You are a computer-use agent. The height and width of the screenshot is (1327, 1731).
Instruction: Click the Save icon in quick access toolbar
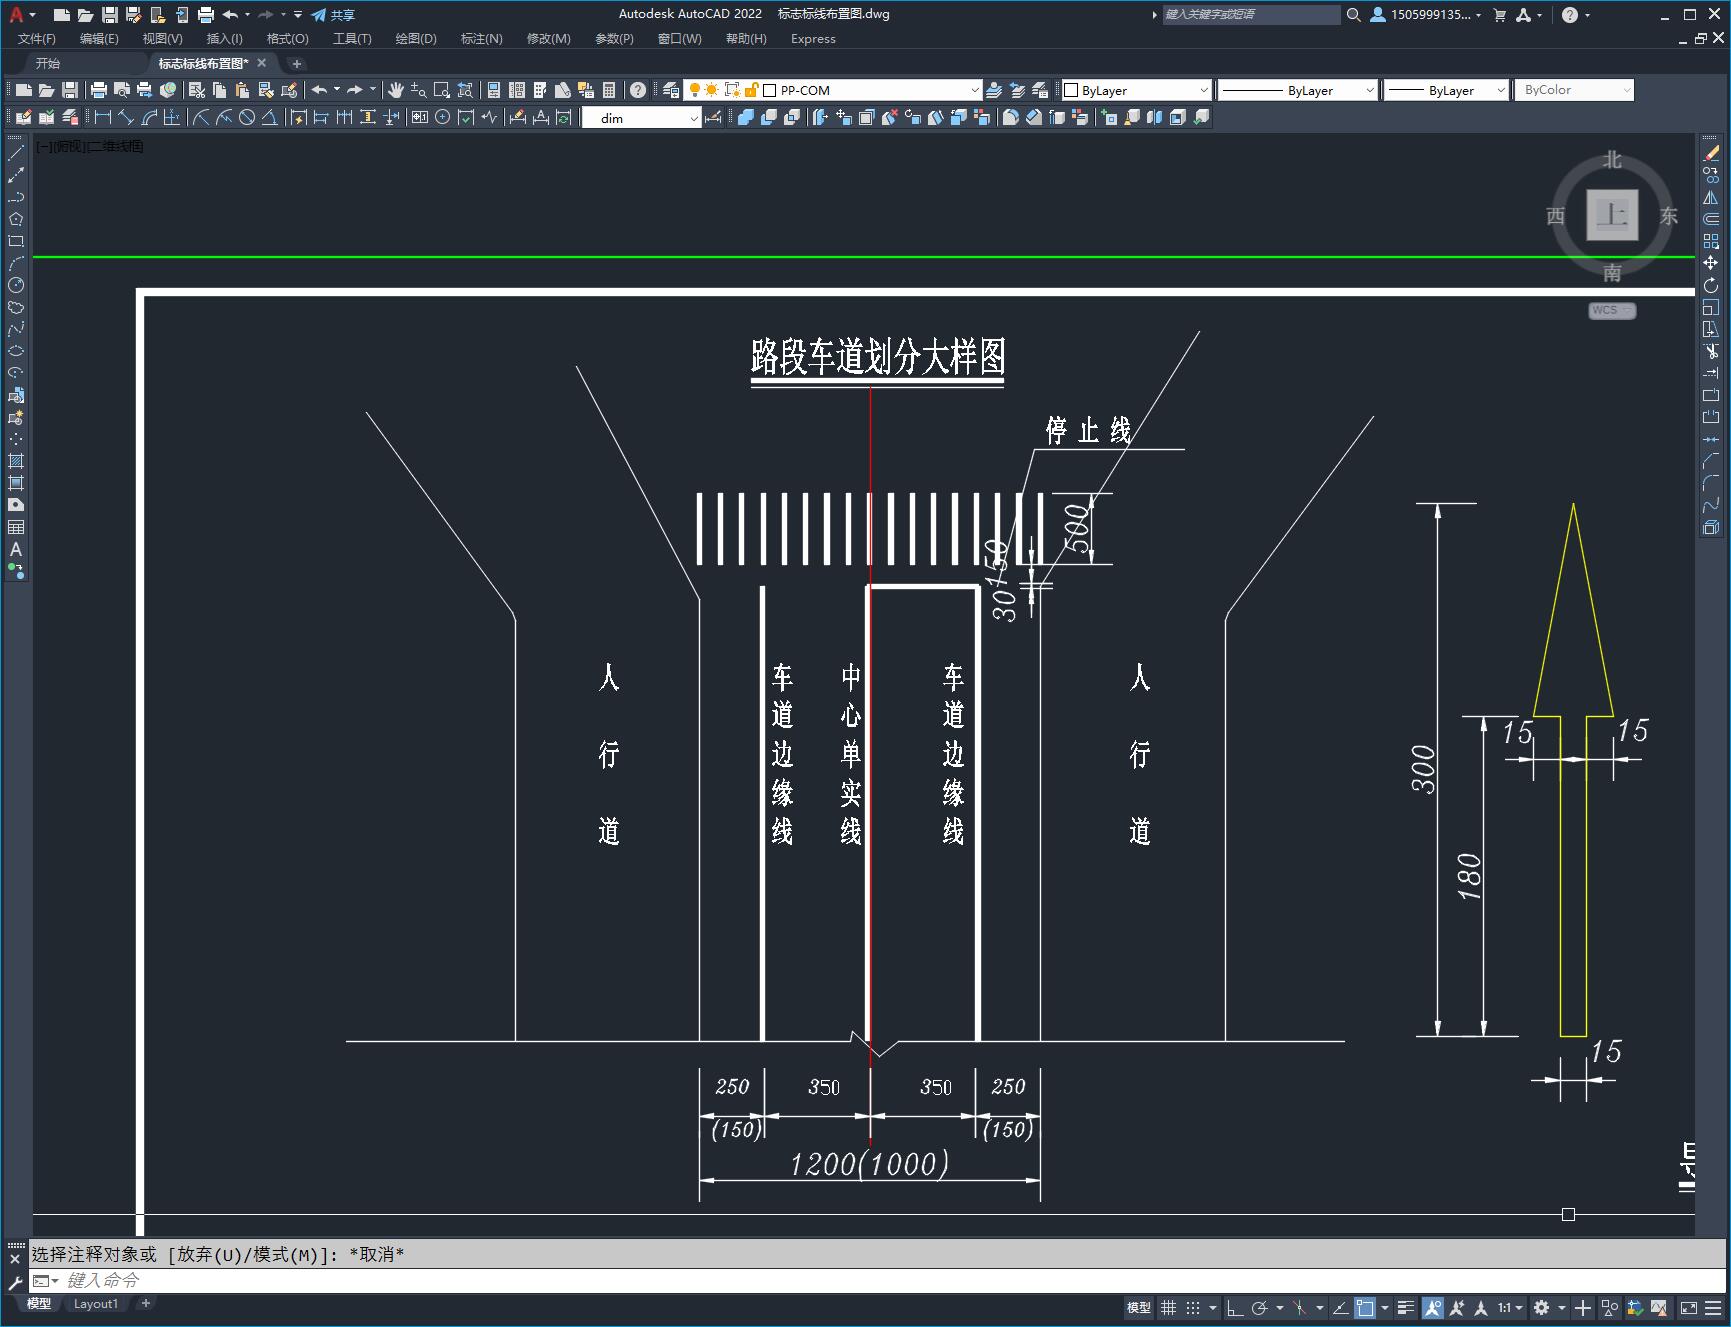(110, 15)
